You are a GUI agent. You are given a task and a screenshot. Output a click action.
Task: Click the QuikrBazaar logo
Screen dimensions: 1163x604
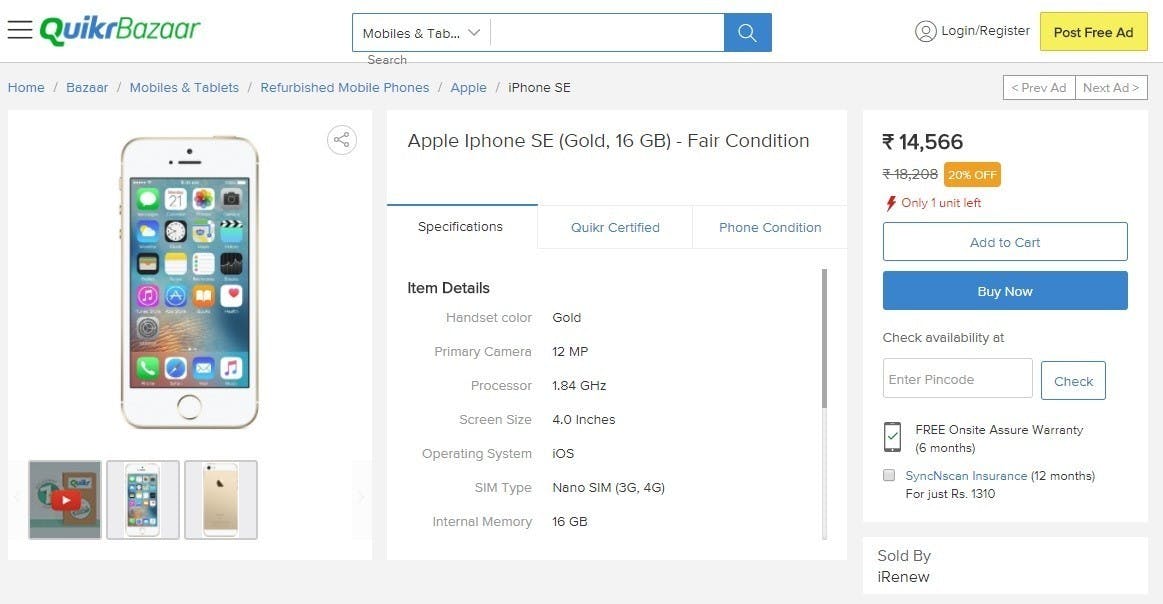tap(120, 30)
